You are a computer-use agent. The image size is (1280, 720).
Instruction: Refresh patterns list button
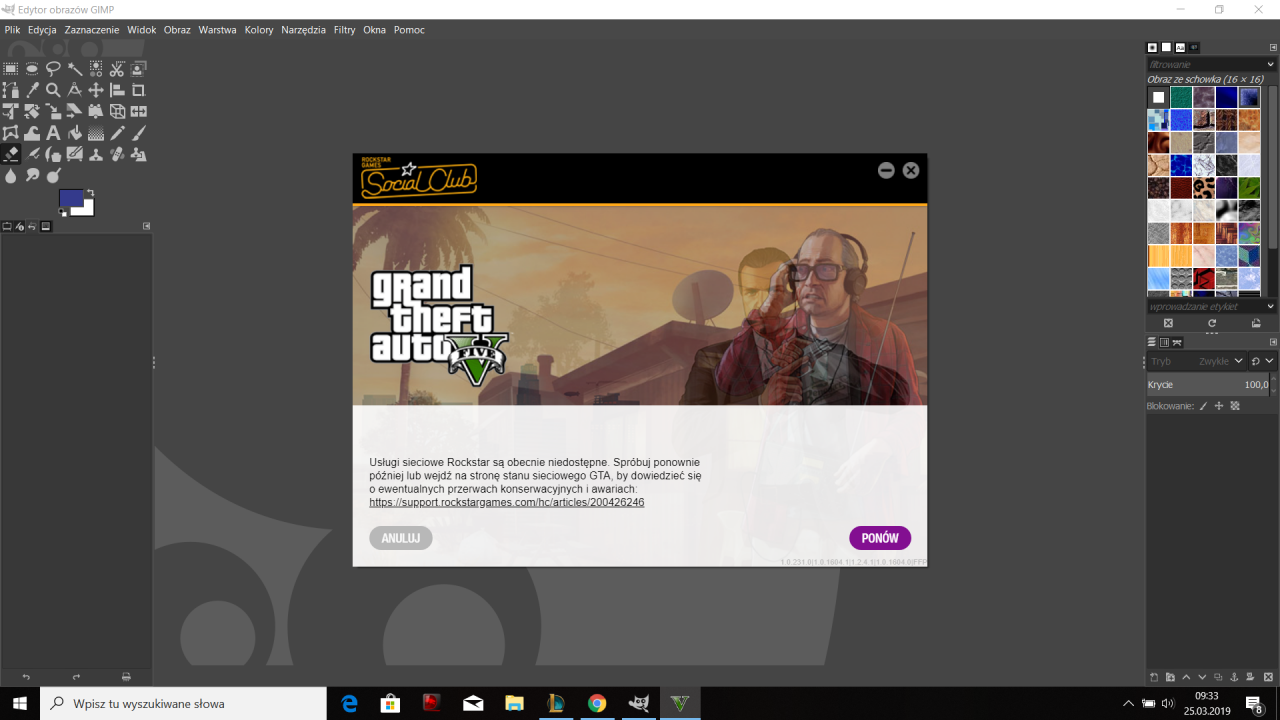(x=1212, y=323)
